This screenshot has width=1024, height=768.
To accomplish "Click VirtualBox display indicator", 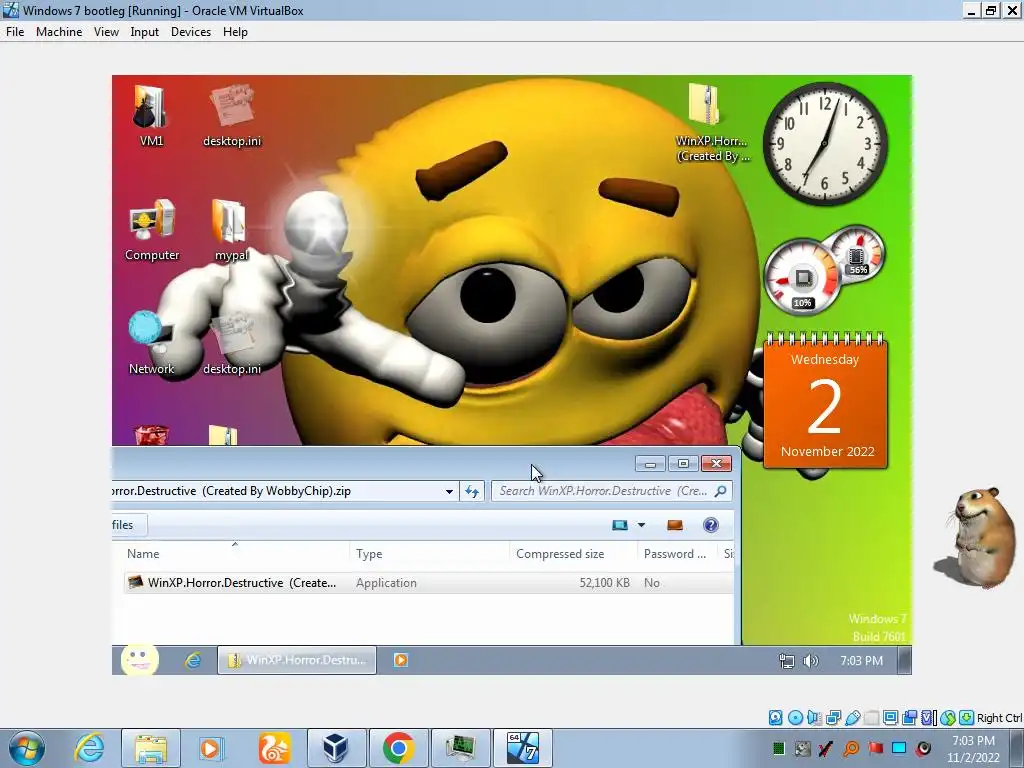I will (890, 718).
